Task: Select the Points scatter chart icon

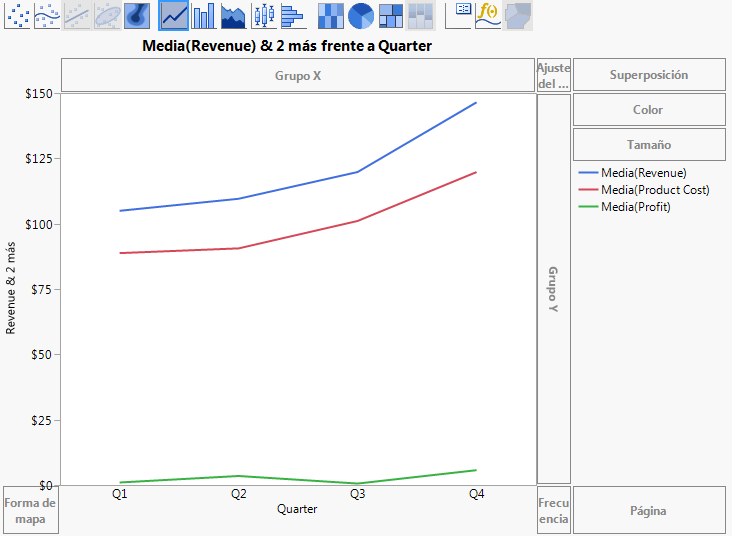Action: (x=17, y=15)
